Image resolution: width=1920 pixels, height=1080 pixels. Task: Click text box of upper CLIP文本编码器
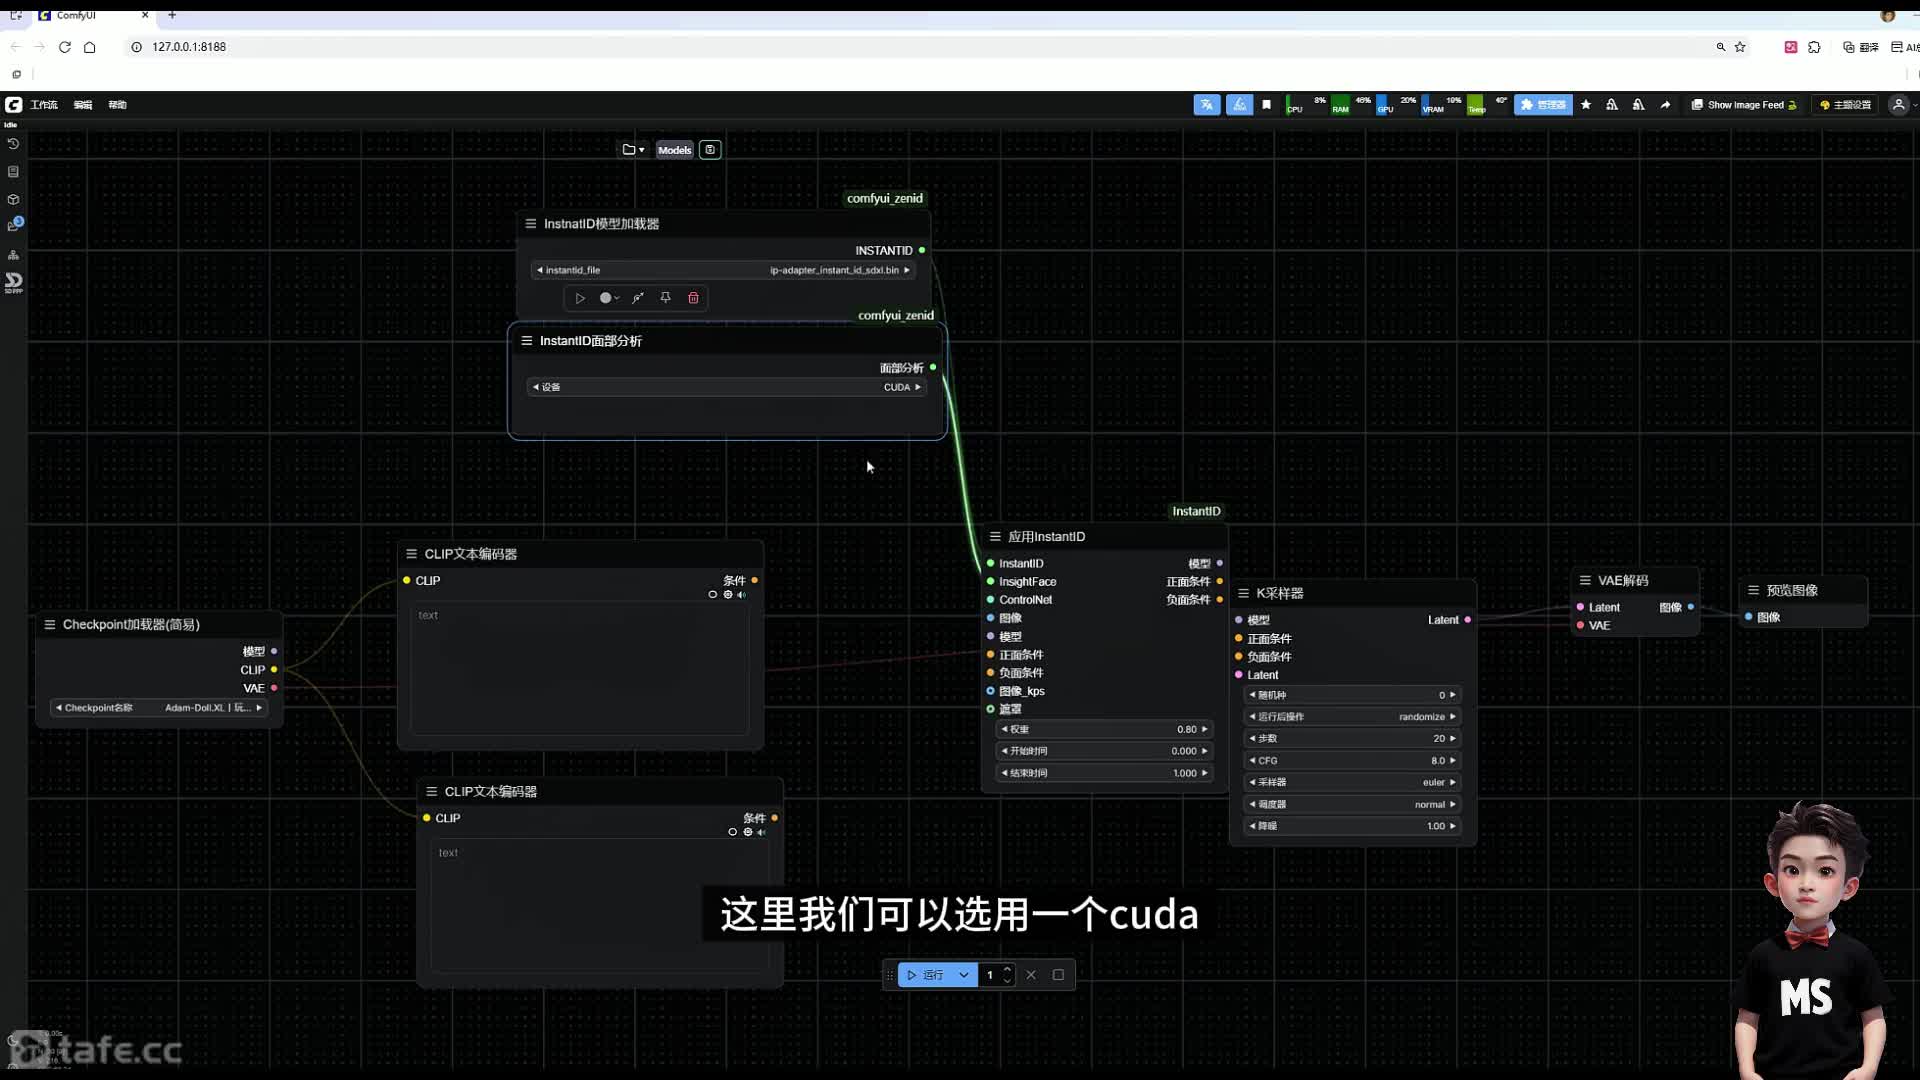(580, 670)
